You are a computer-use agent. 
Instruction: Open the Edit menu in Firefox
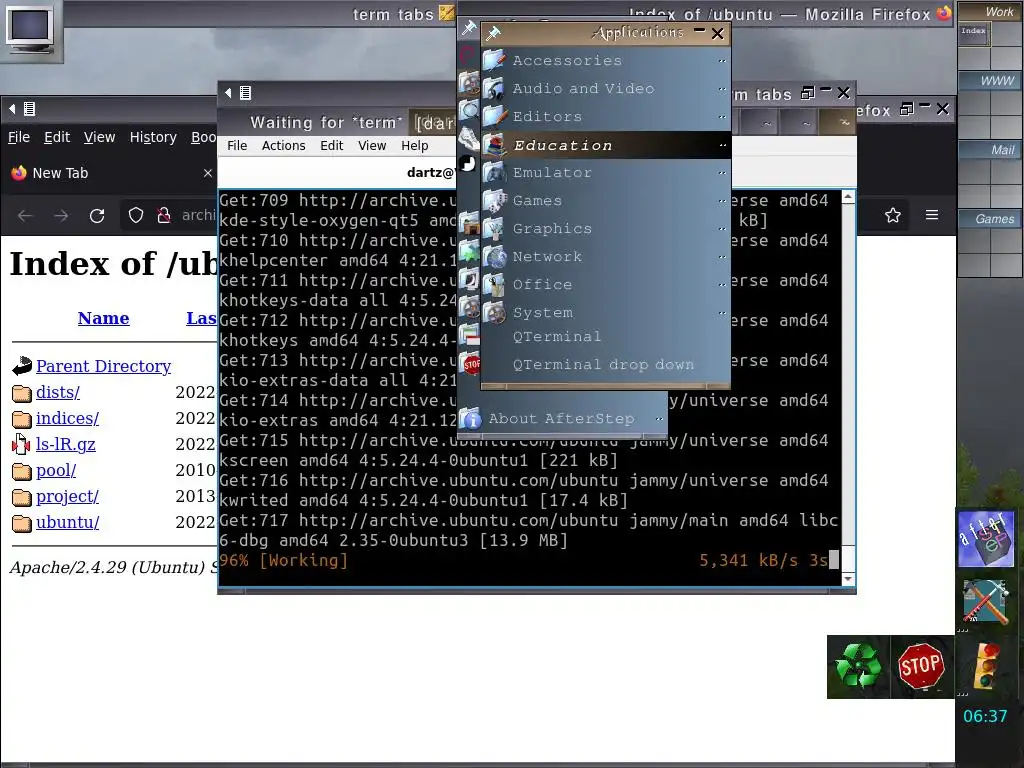click(x=57, y=137)
